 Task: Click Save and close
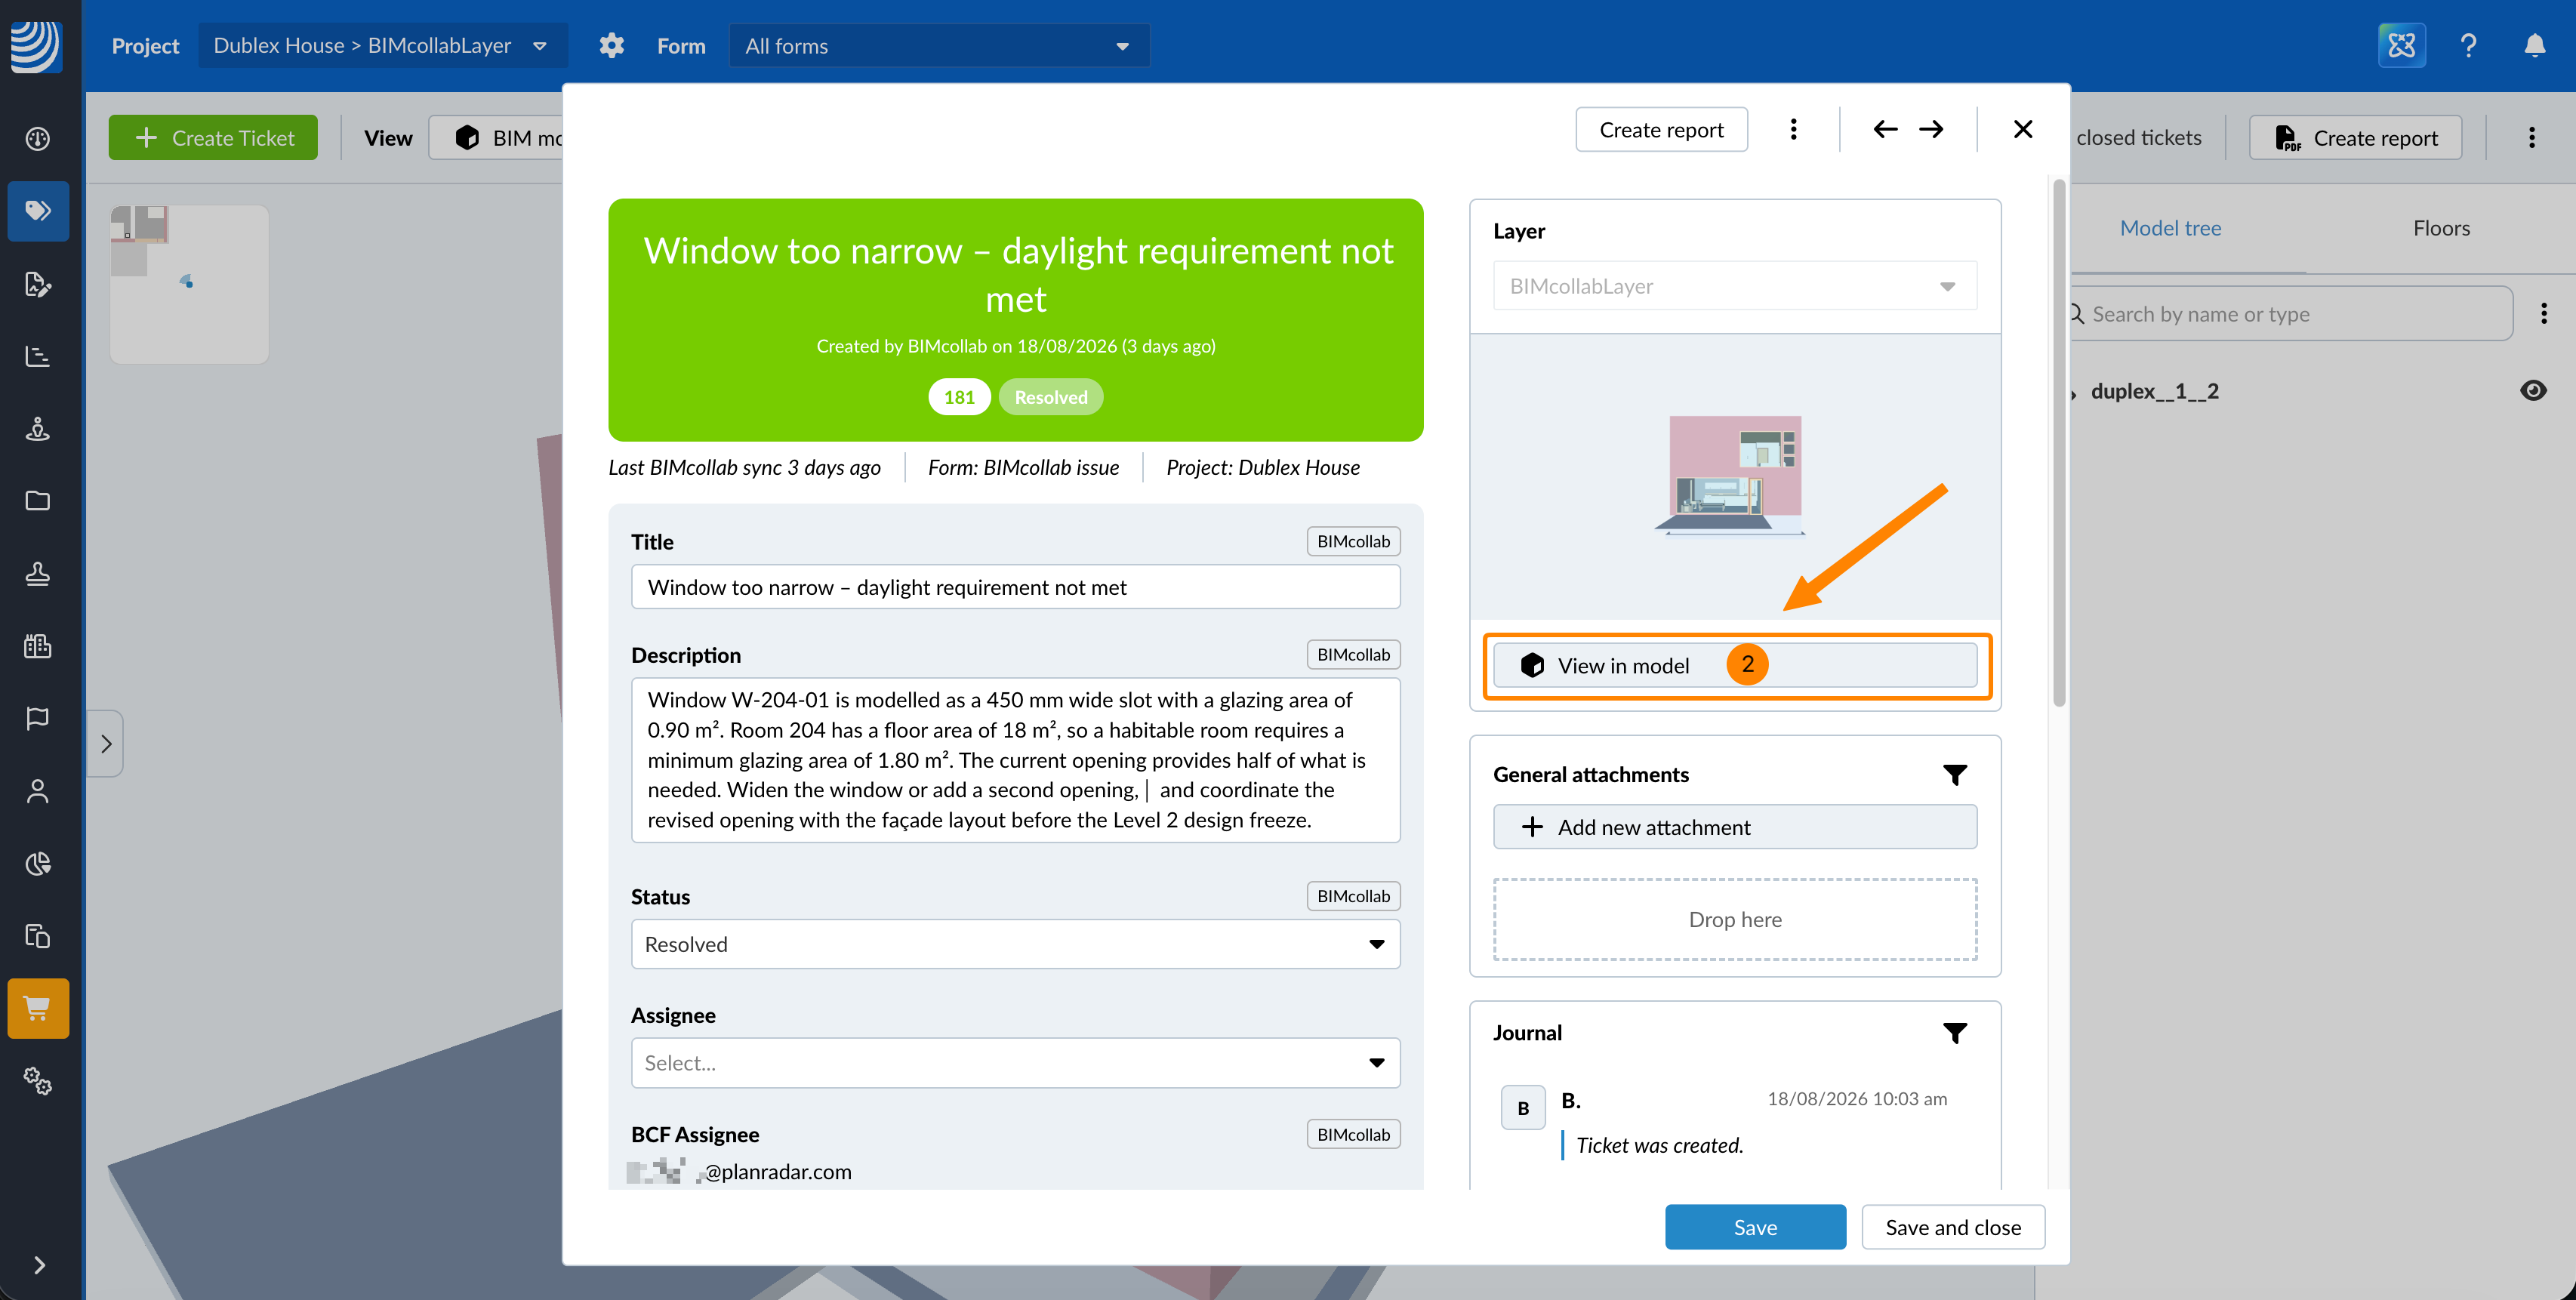pos(1953,1228)
